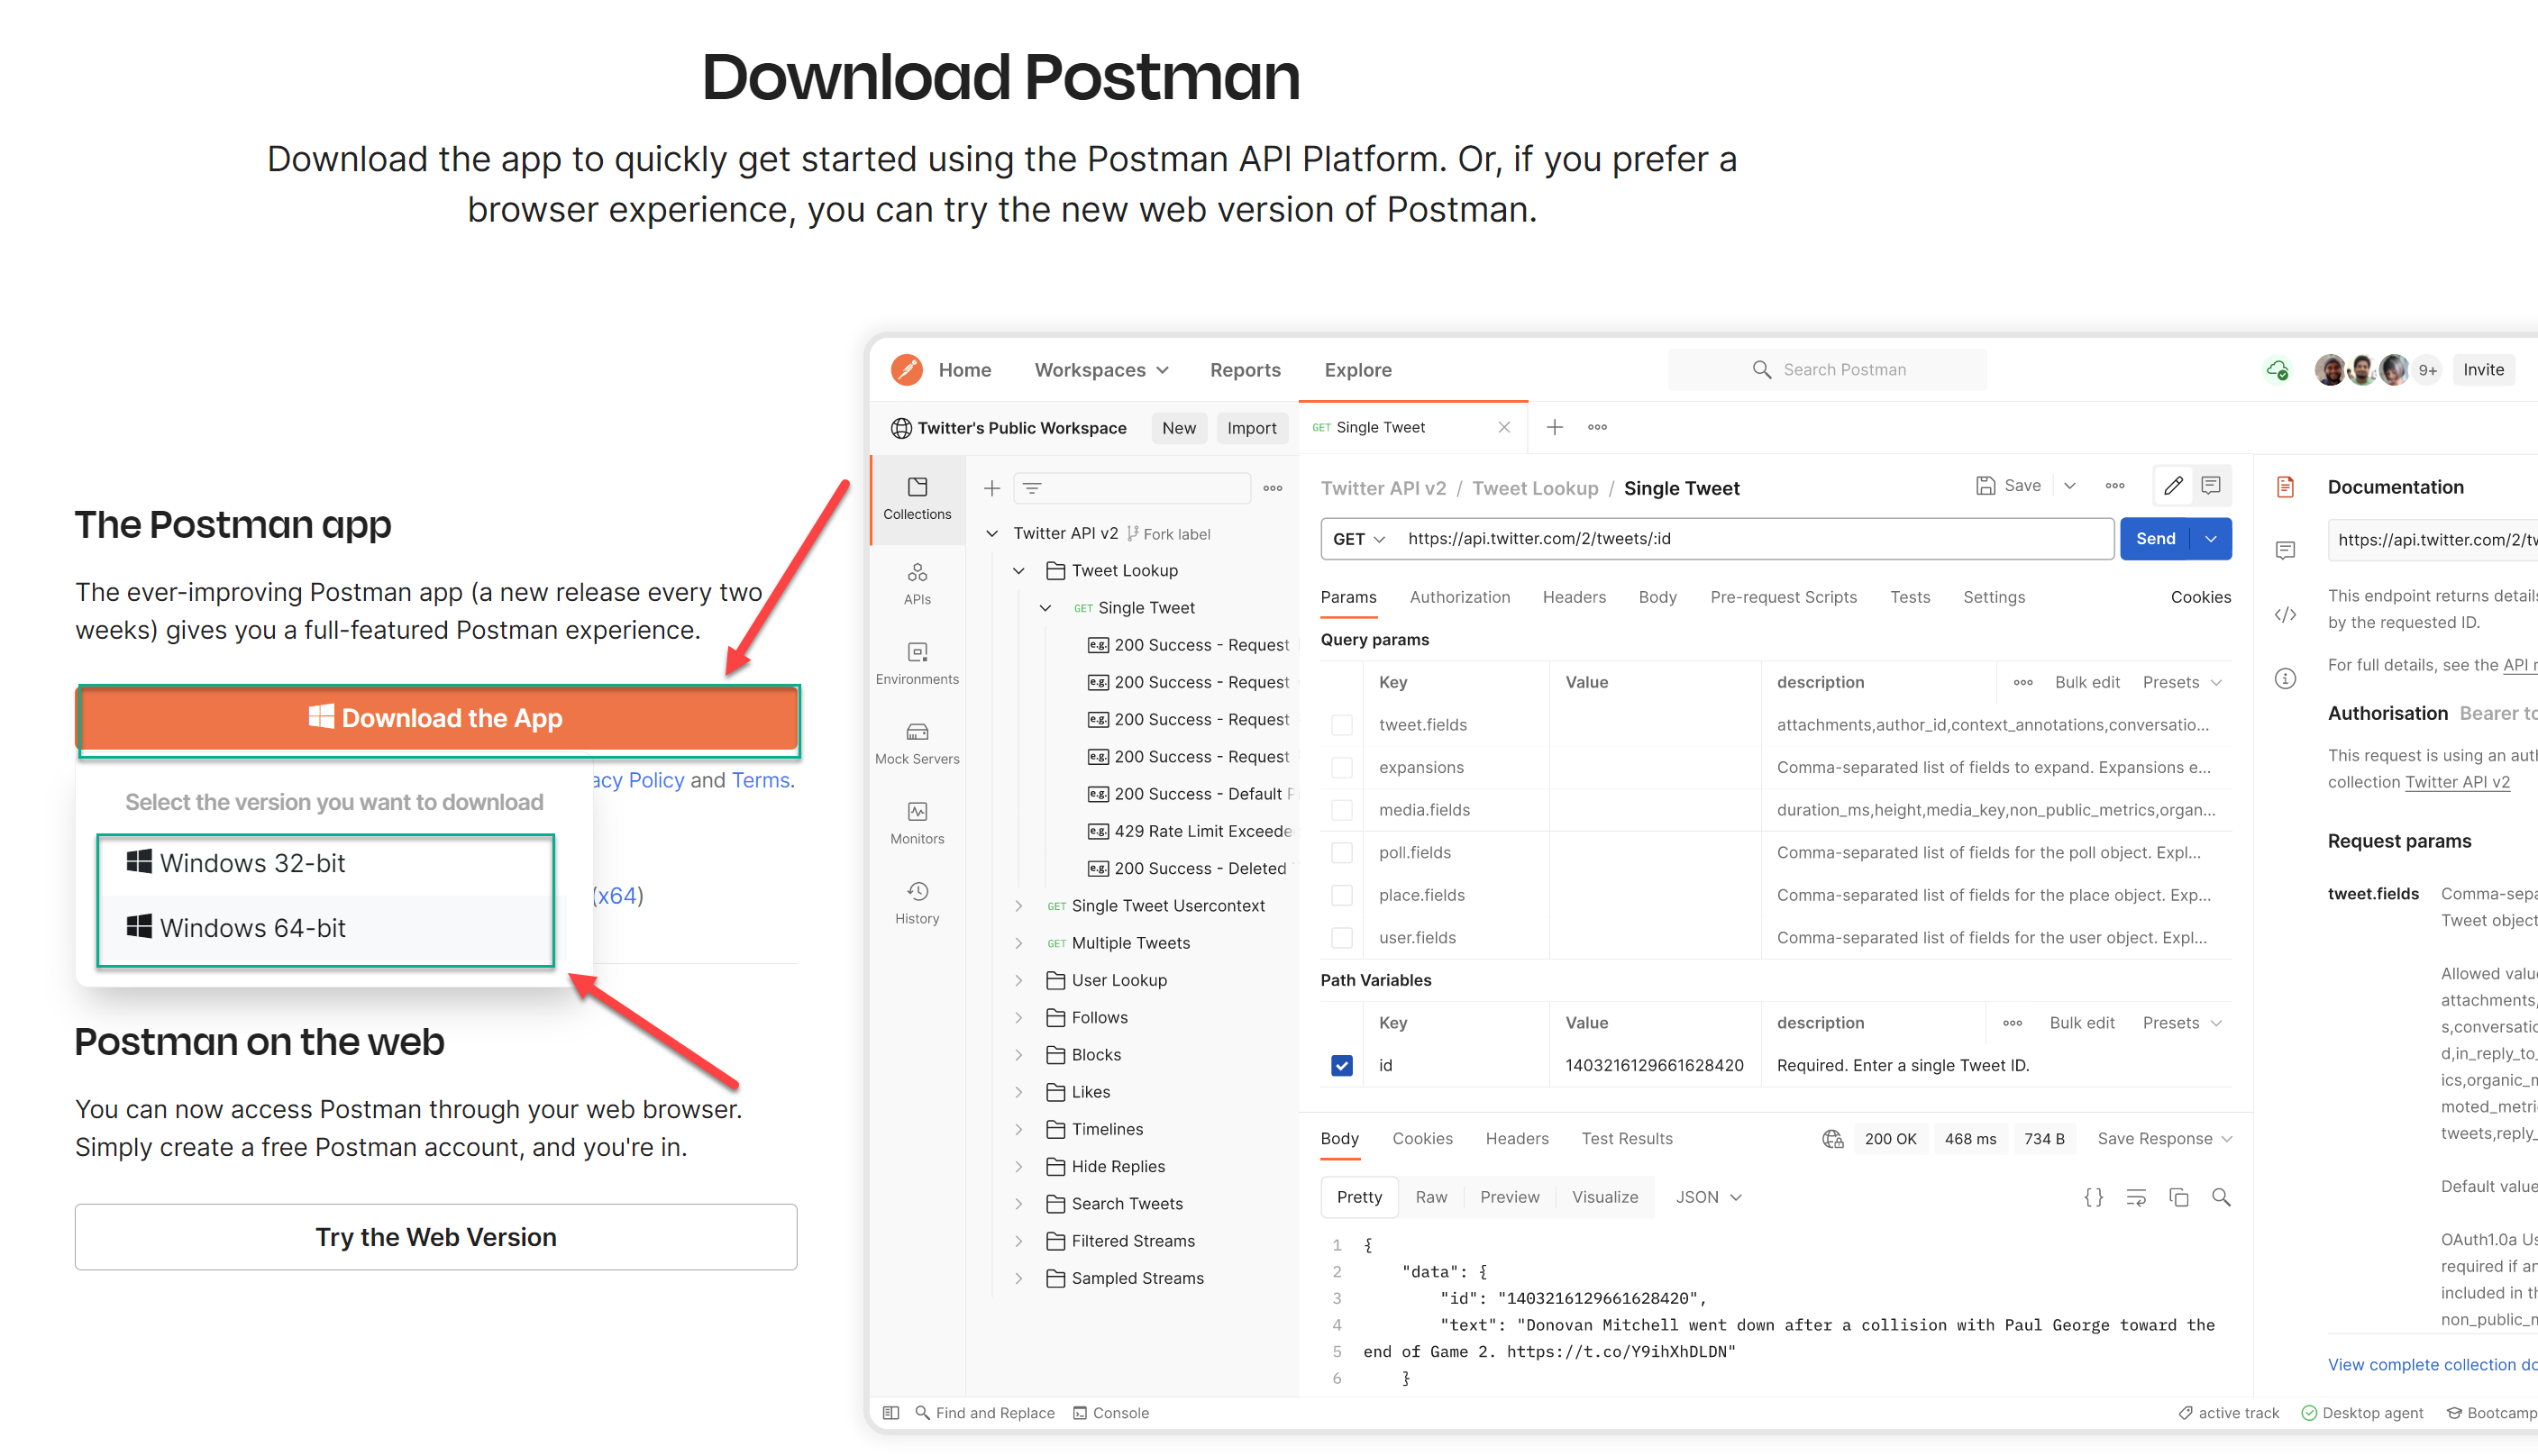Image resolution: width=2538 pixels, height=1456 pixels.
Task: Open the Monitors panel
Action: pyautogui.click(x=916, y=822)
